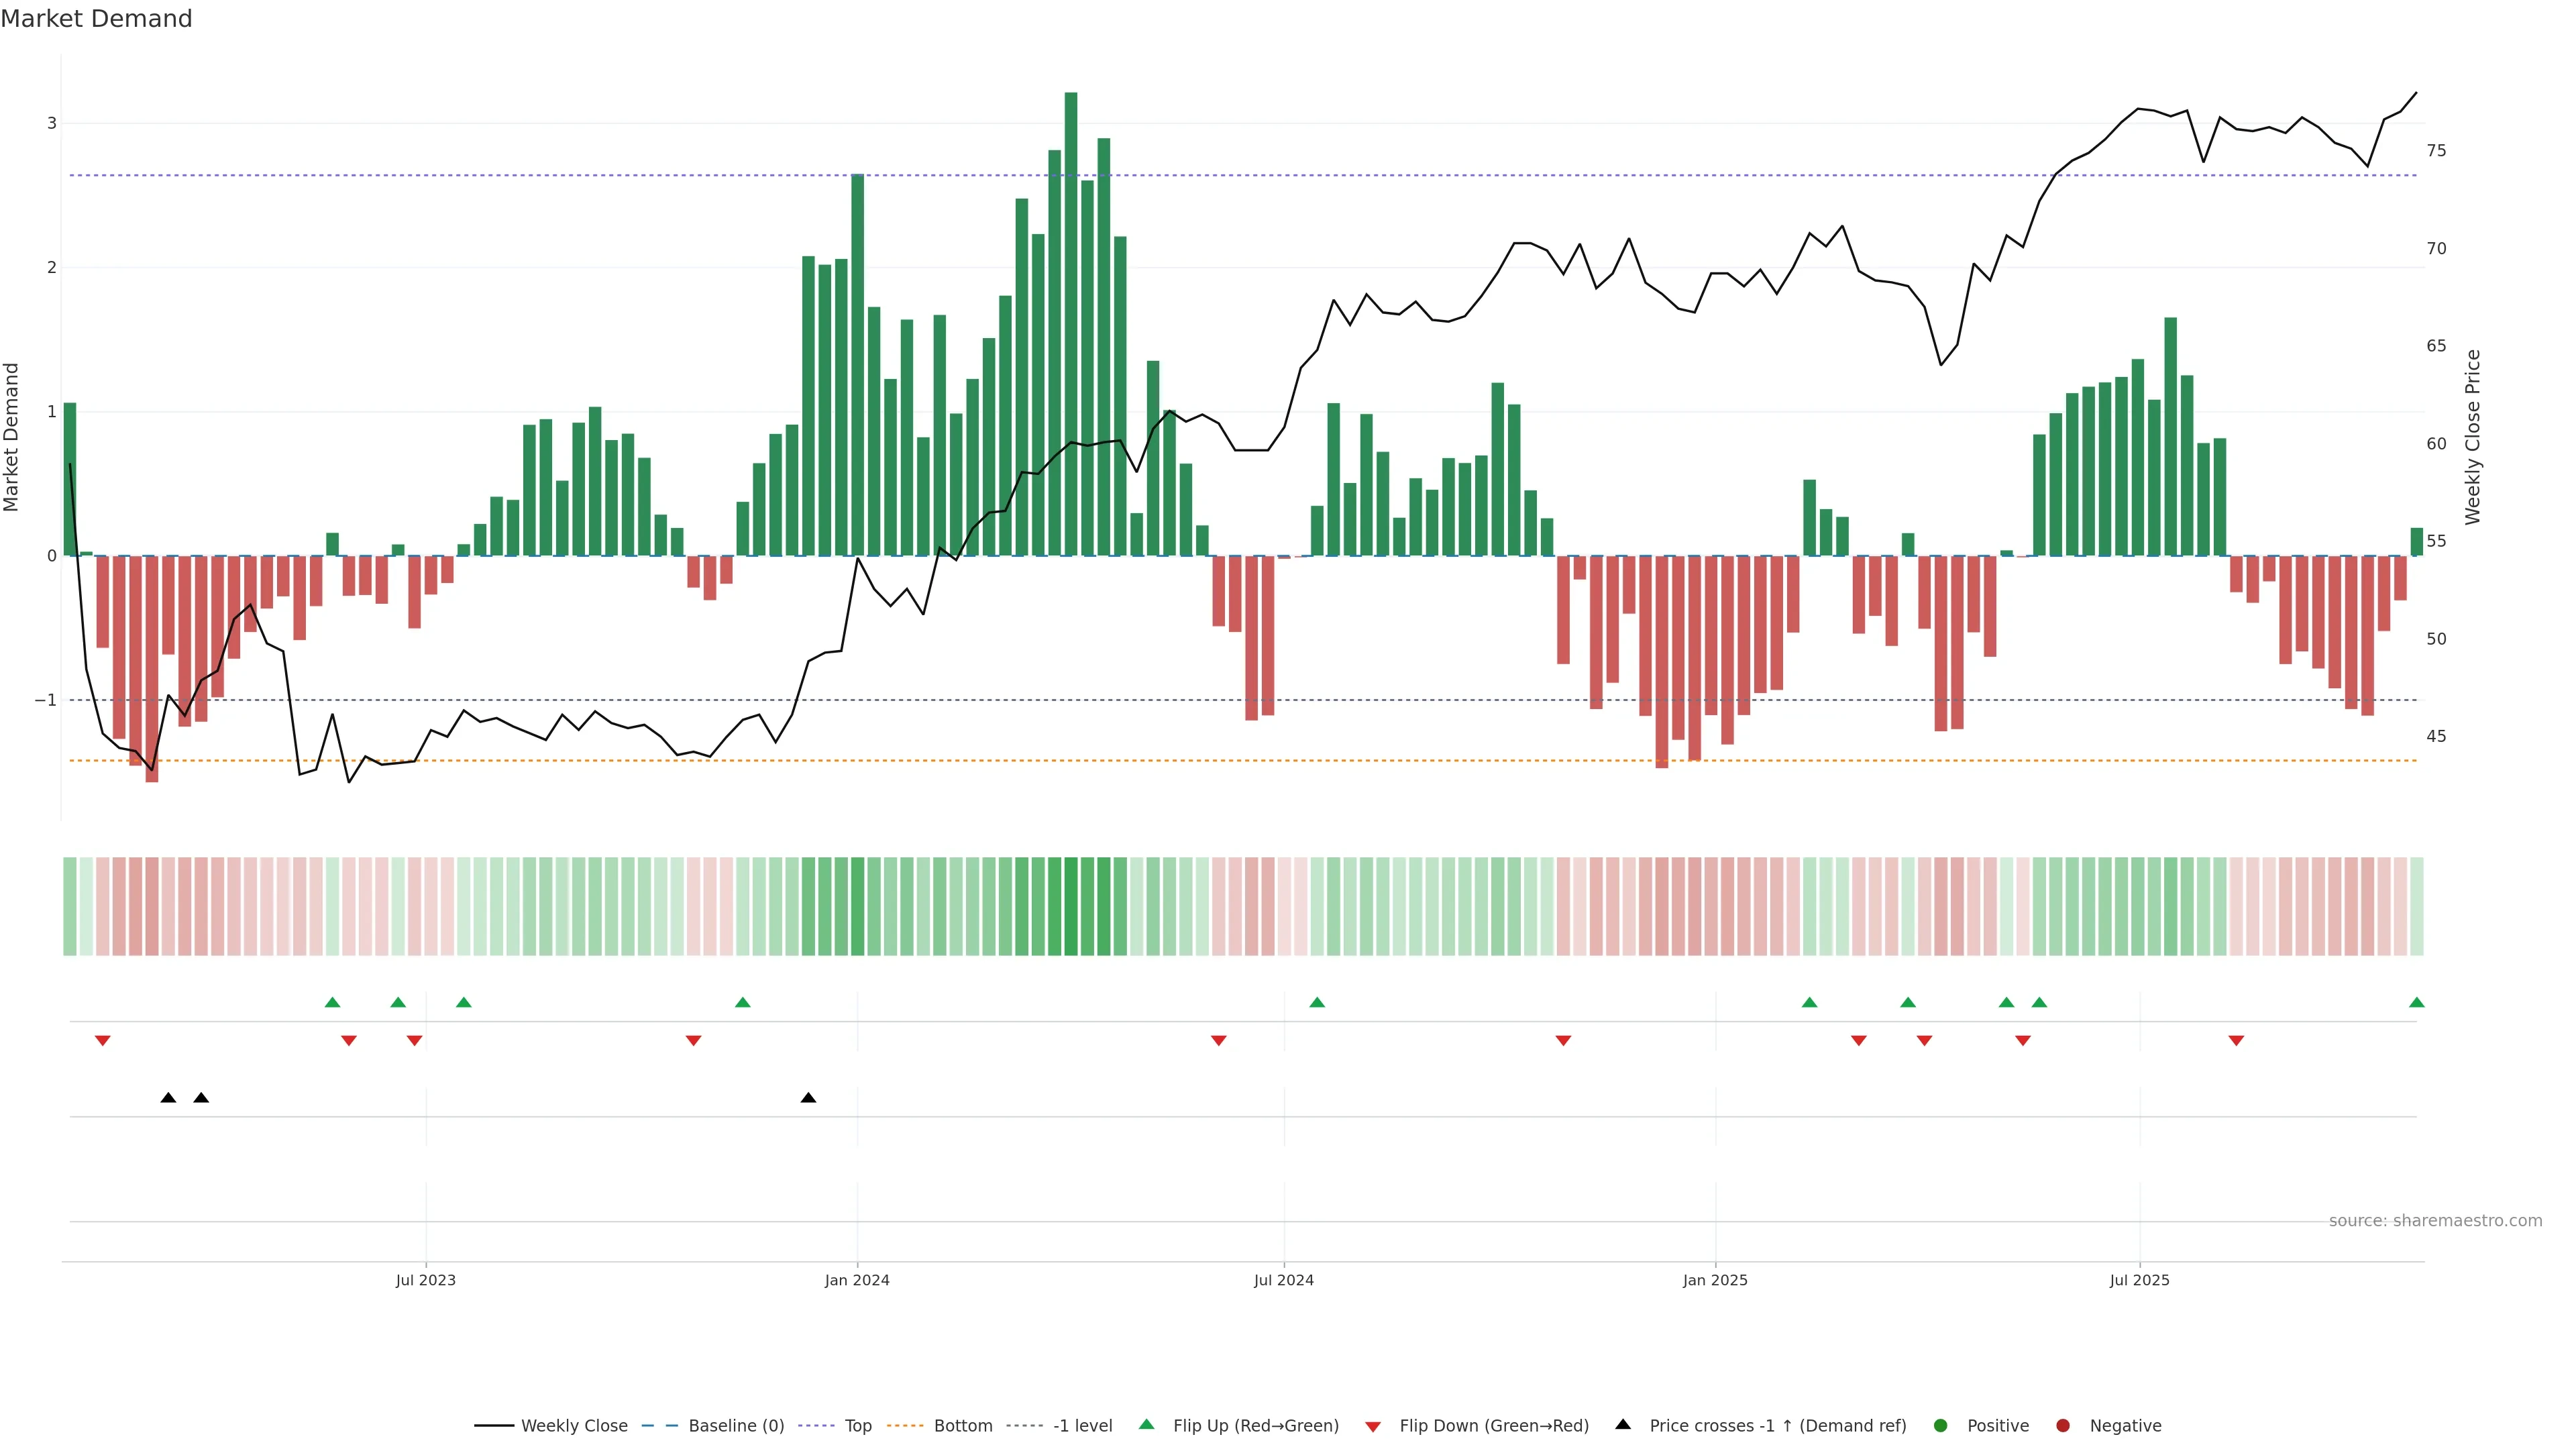
Task: Click Flip Down red triangle legend icon
Action: [1373, 1427]
